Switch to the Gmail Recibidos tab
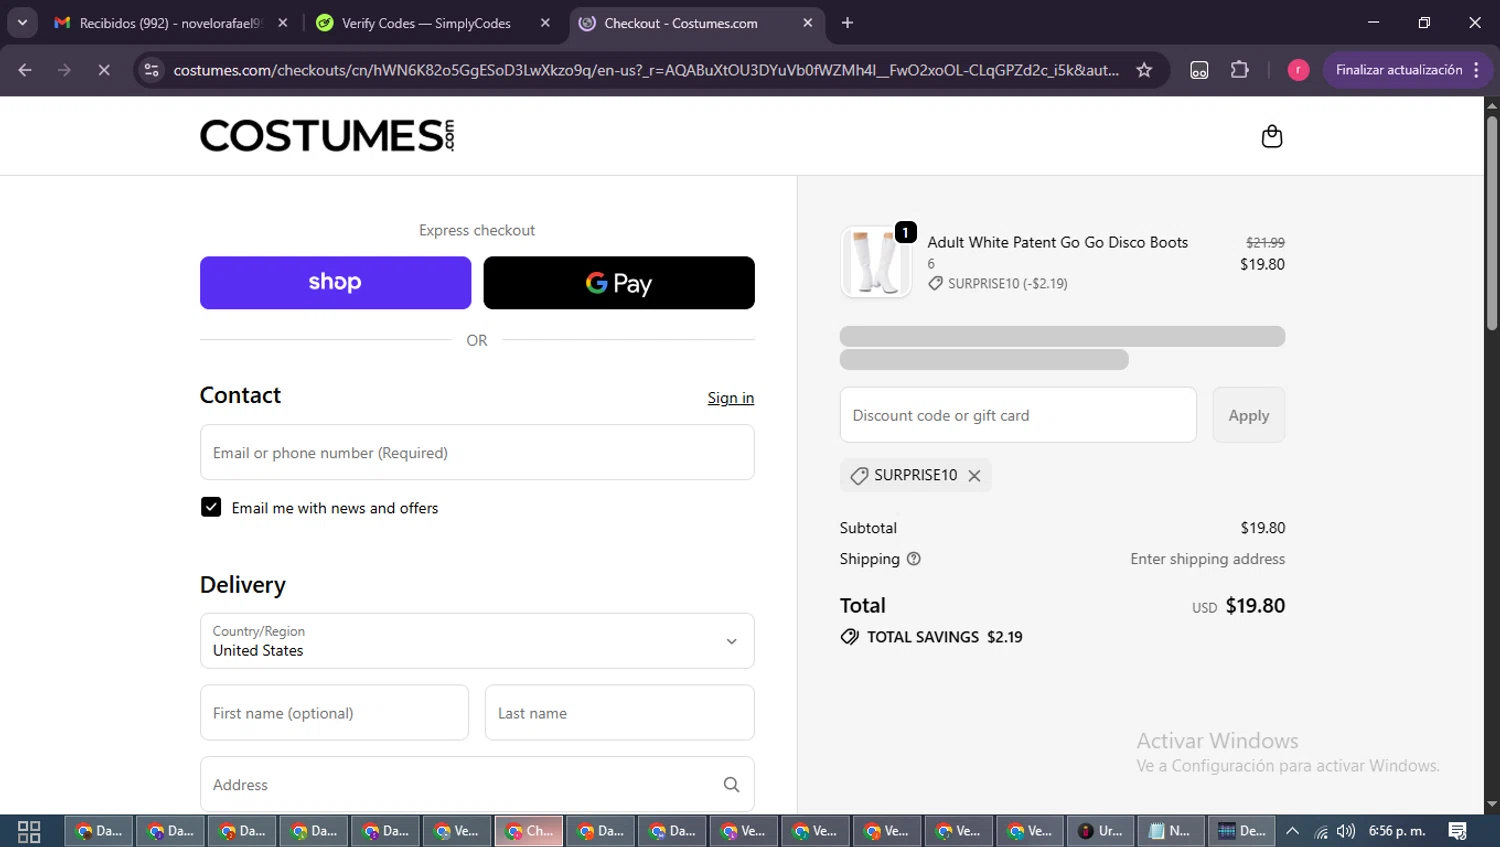Image resolution: width=1500 pixels, height=847 pixels. [172, 23]
